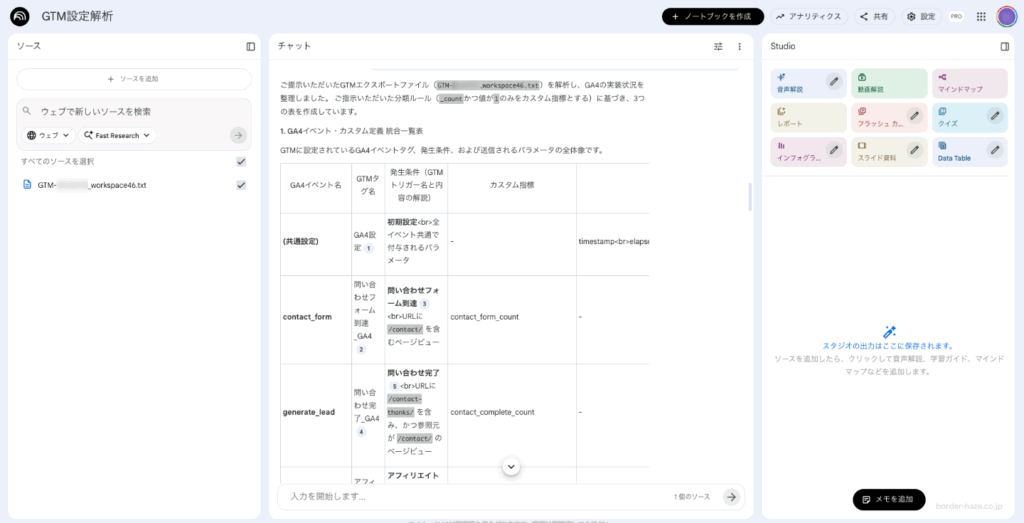1024x523 pixels.
Task: Toggle すべてのソースを選択 checkbox
Action: click(x=241, y=161)
